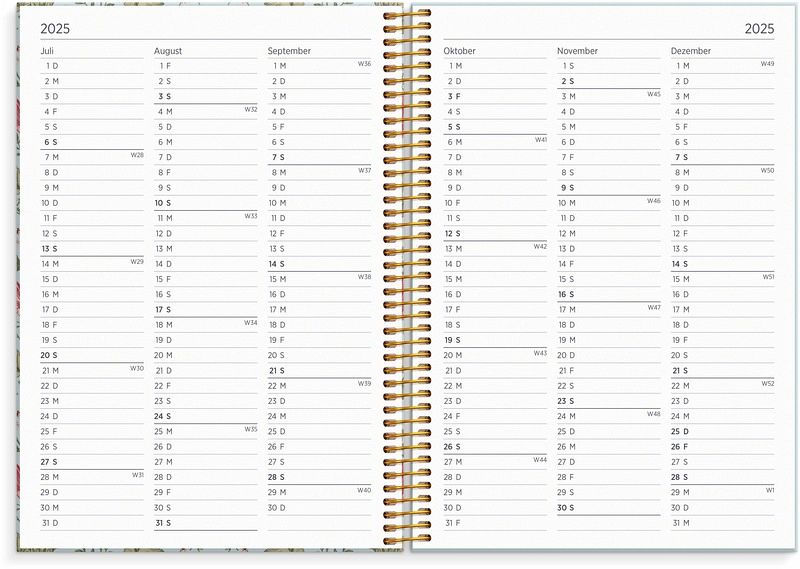Screen dimensions: 800x569
Task: Click the August month heading
Action: pos(169,51)
